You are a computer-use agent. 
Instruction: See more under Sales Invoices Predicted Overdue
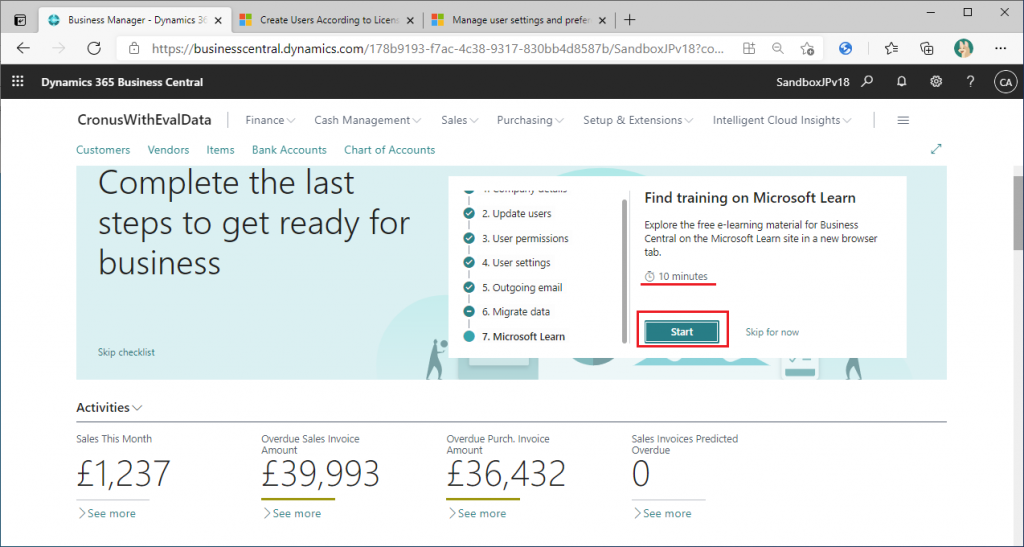[662, 514]
